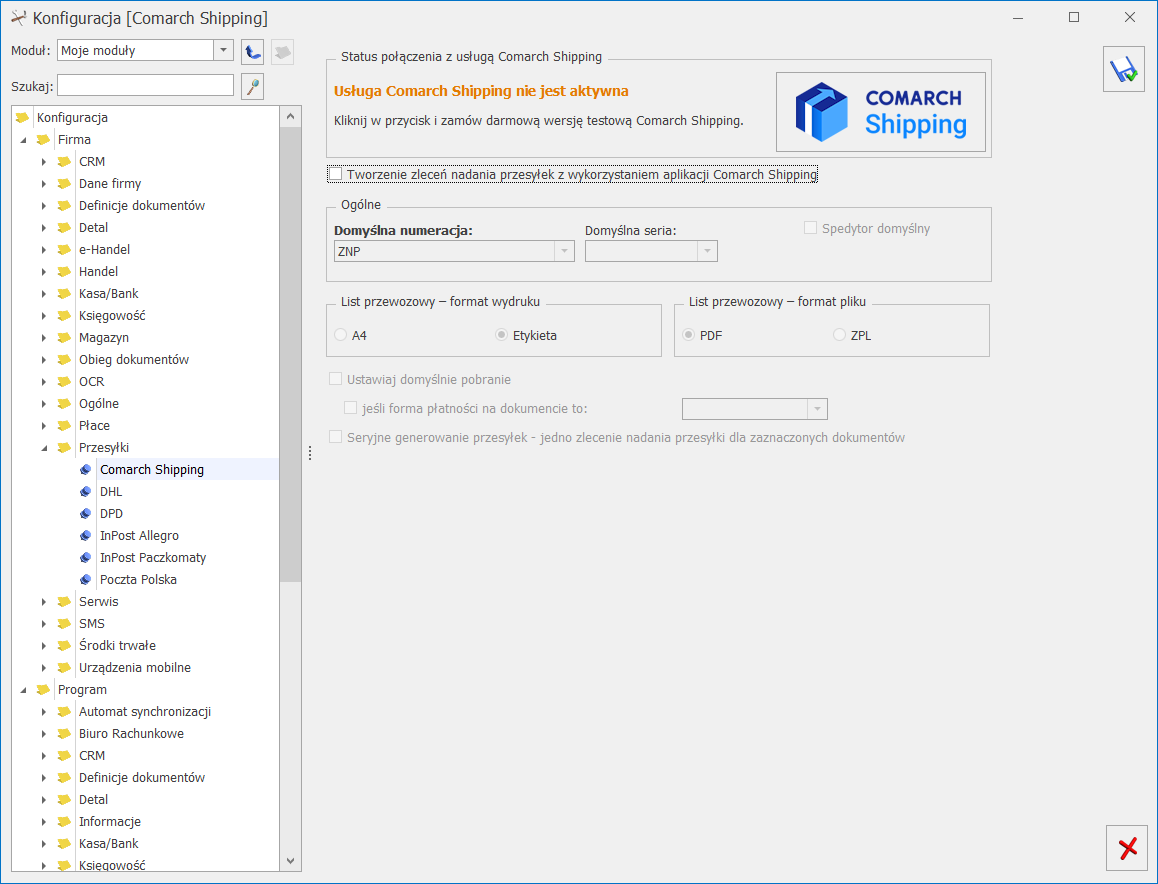
Task: Close the Konfiguracja window
Action: pos(1129,17)
